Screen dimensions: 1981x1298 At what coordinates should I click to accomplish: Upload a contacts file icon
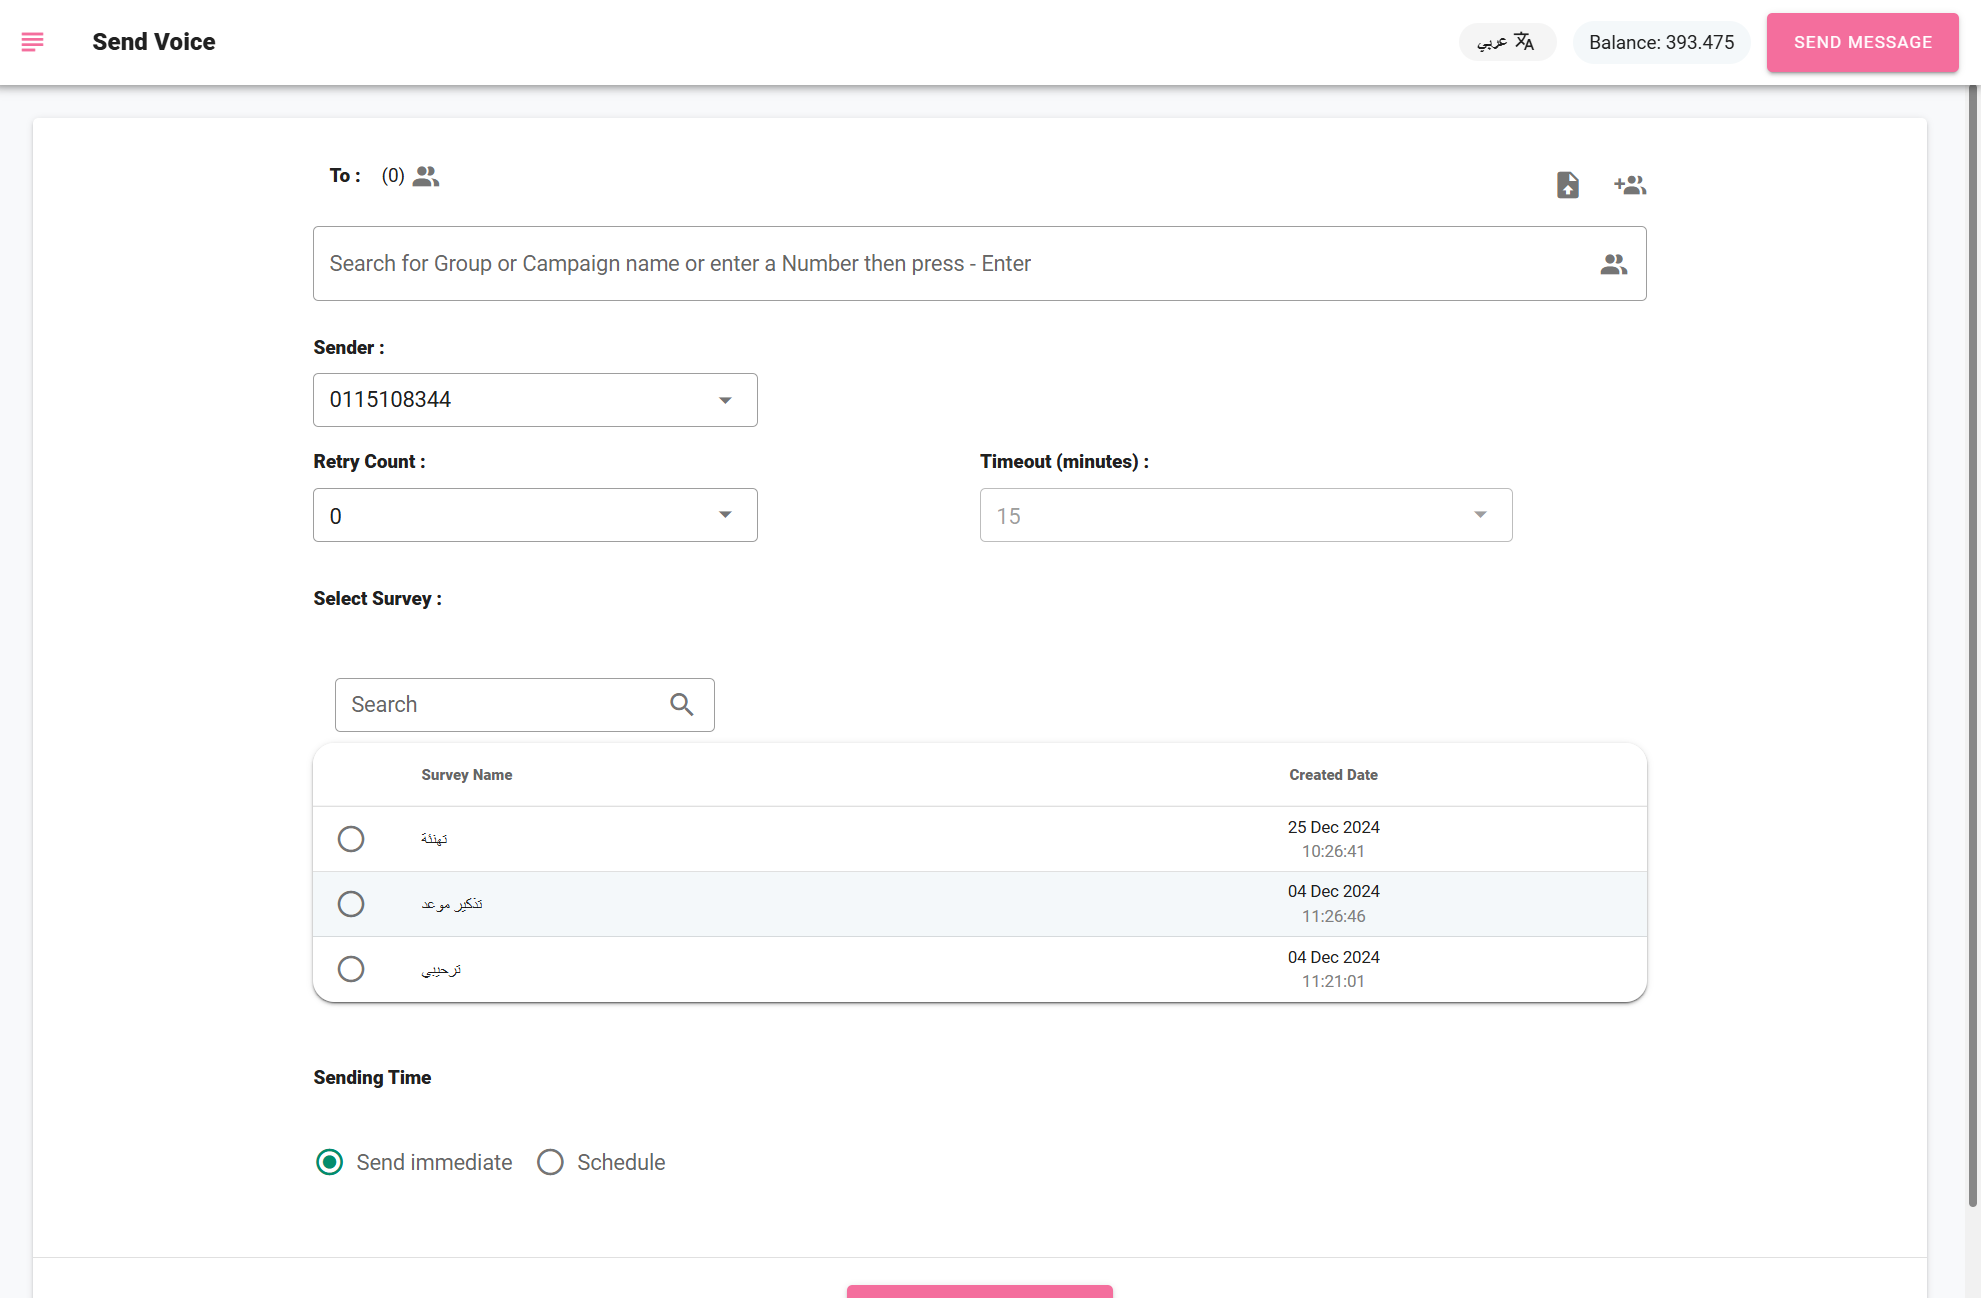tap(1568, 185)
